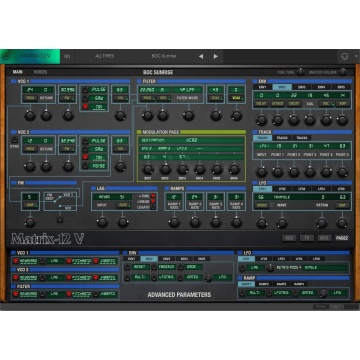Switch to the VOICES tab
This screenshot has height=360, width=360.
[40, 72]
